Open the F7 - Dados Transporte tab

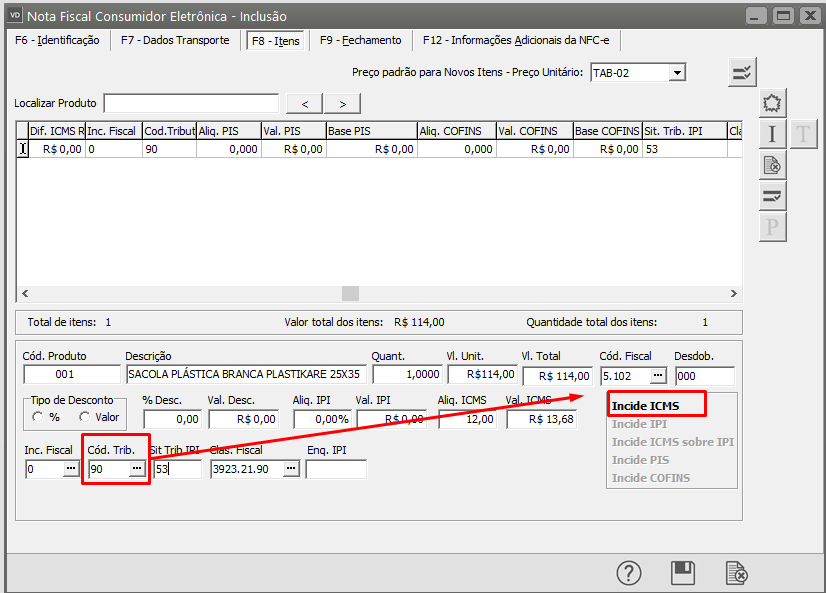coord(175,40)
